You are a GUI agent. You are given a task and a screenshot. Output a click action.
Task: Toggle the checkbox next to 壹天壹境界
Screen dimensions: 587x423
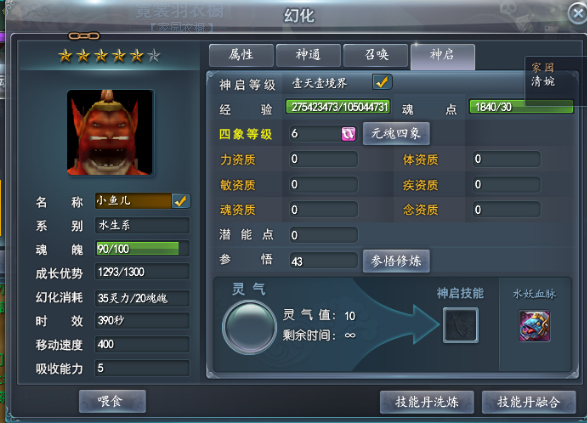382,82
